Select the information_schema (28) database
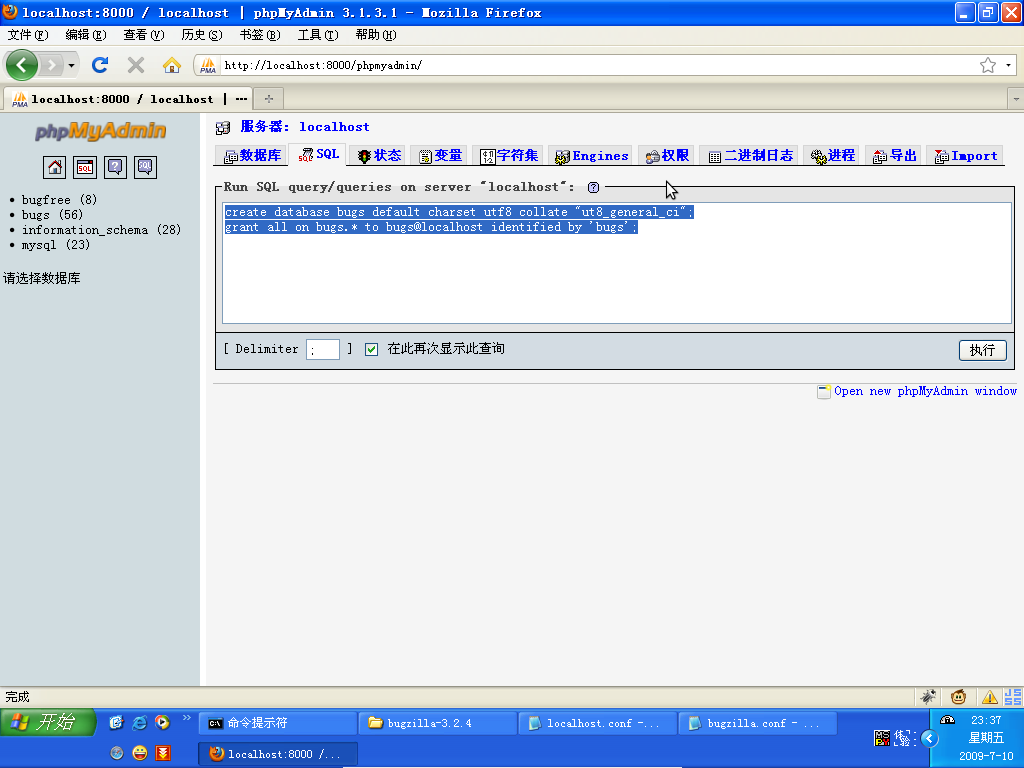The image size is (1024, 768). (101, 230)
